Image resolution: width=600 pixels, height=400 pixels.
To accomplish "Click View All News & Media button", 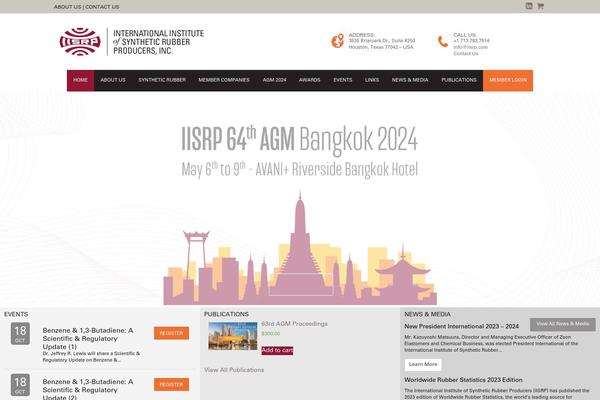I will 562,324.
